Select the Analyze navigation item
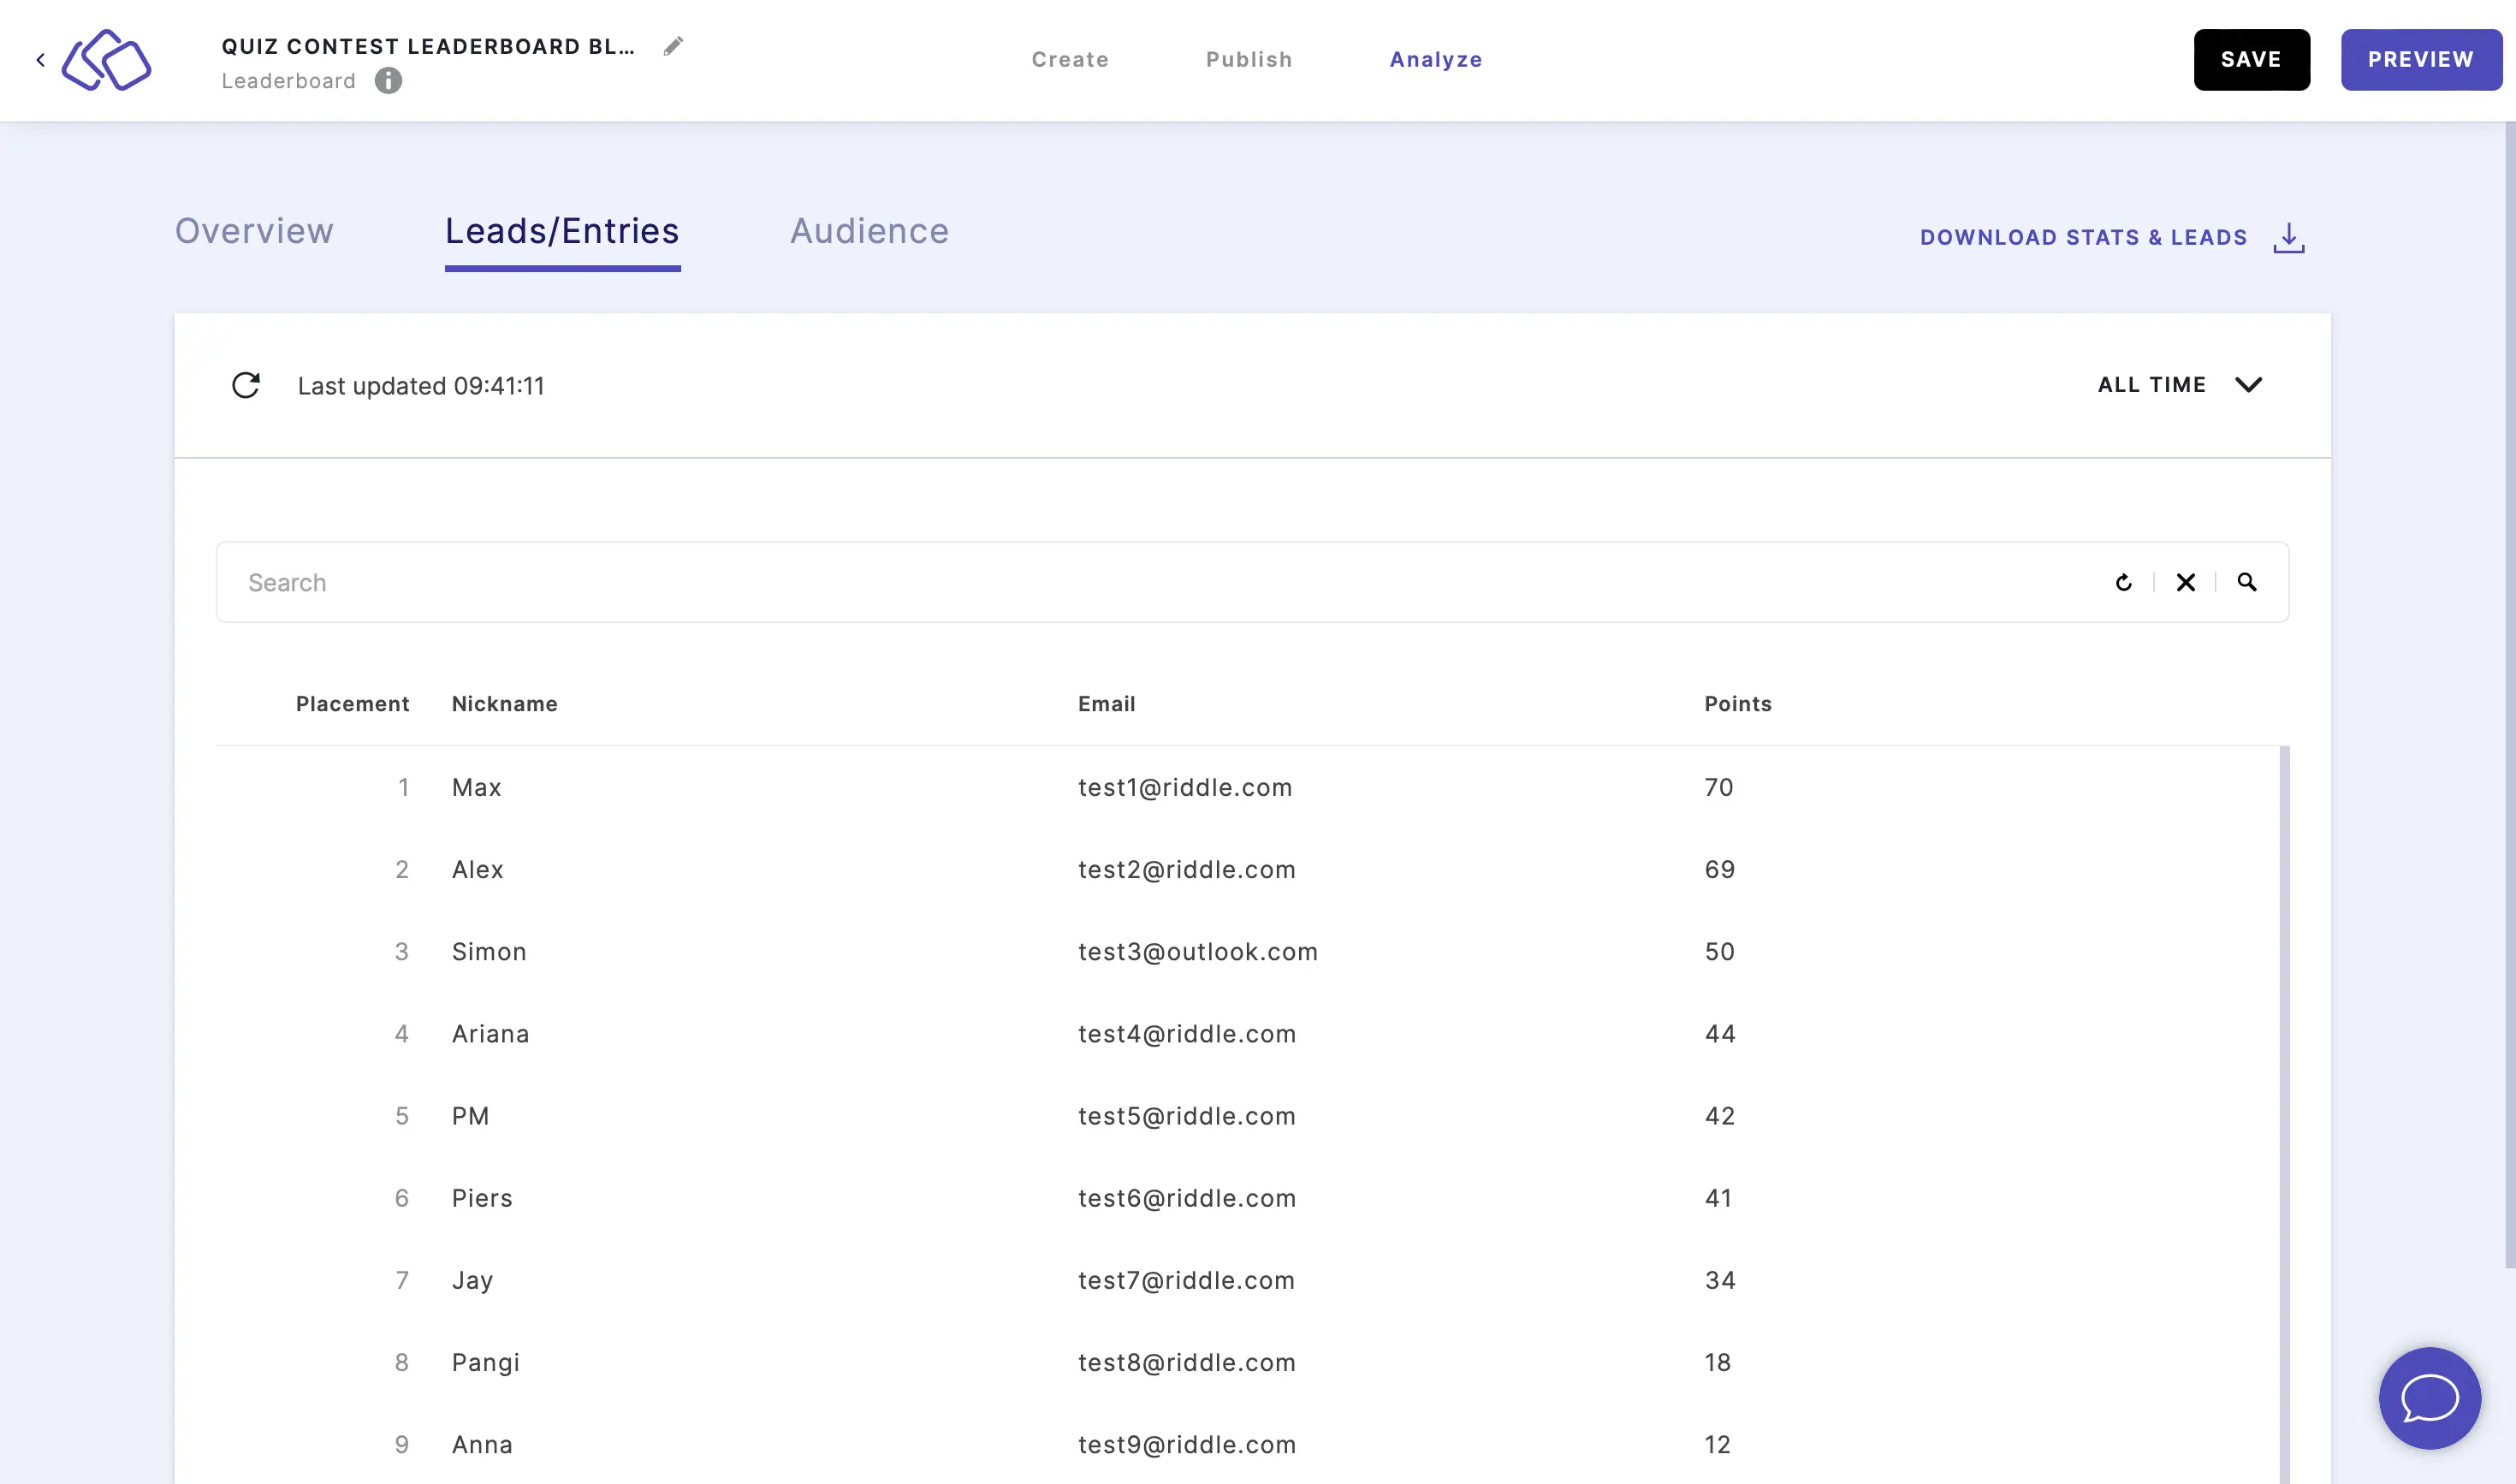This screenshot has height=1484, width=2516. pos(1435,58)
